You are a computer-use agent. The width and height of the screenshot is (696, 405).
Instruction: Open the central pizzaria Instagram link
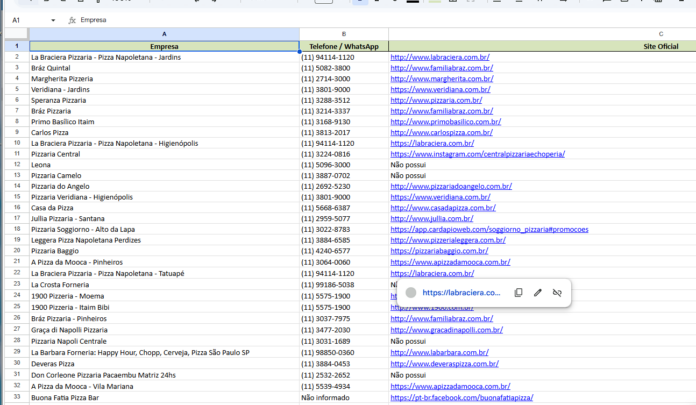477,154
